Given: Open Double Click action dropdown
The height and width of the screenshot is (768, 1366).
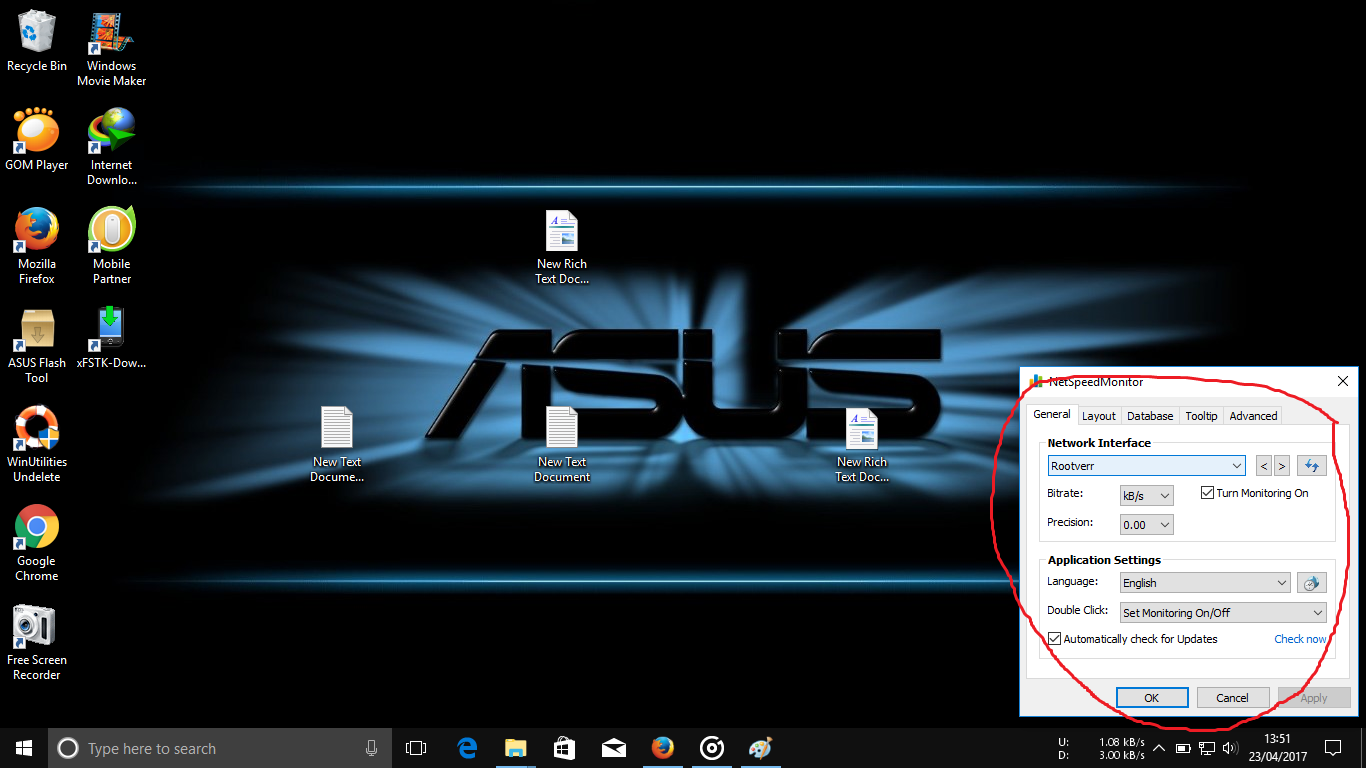Looking at the screenshot, I should click(1223, 613).
